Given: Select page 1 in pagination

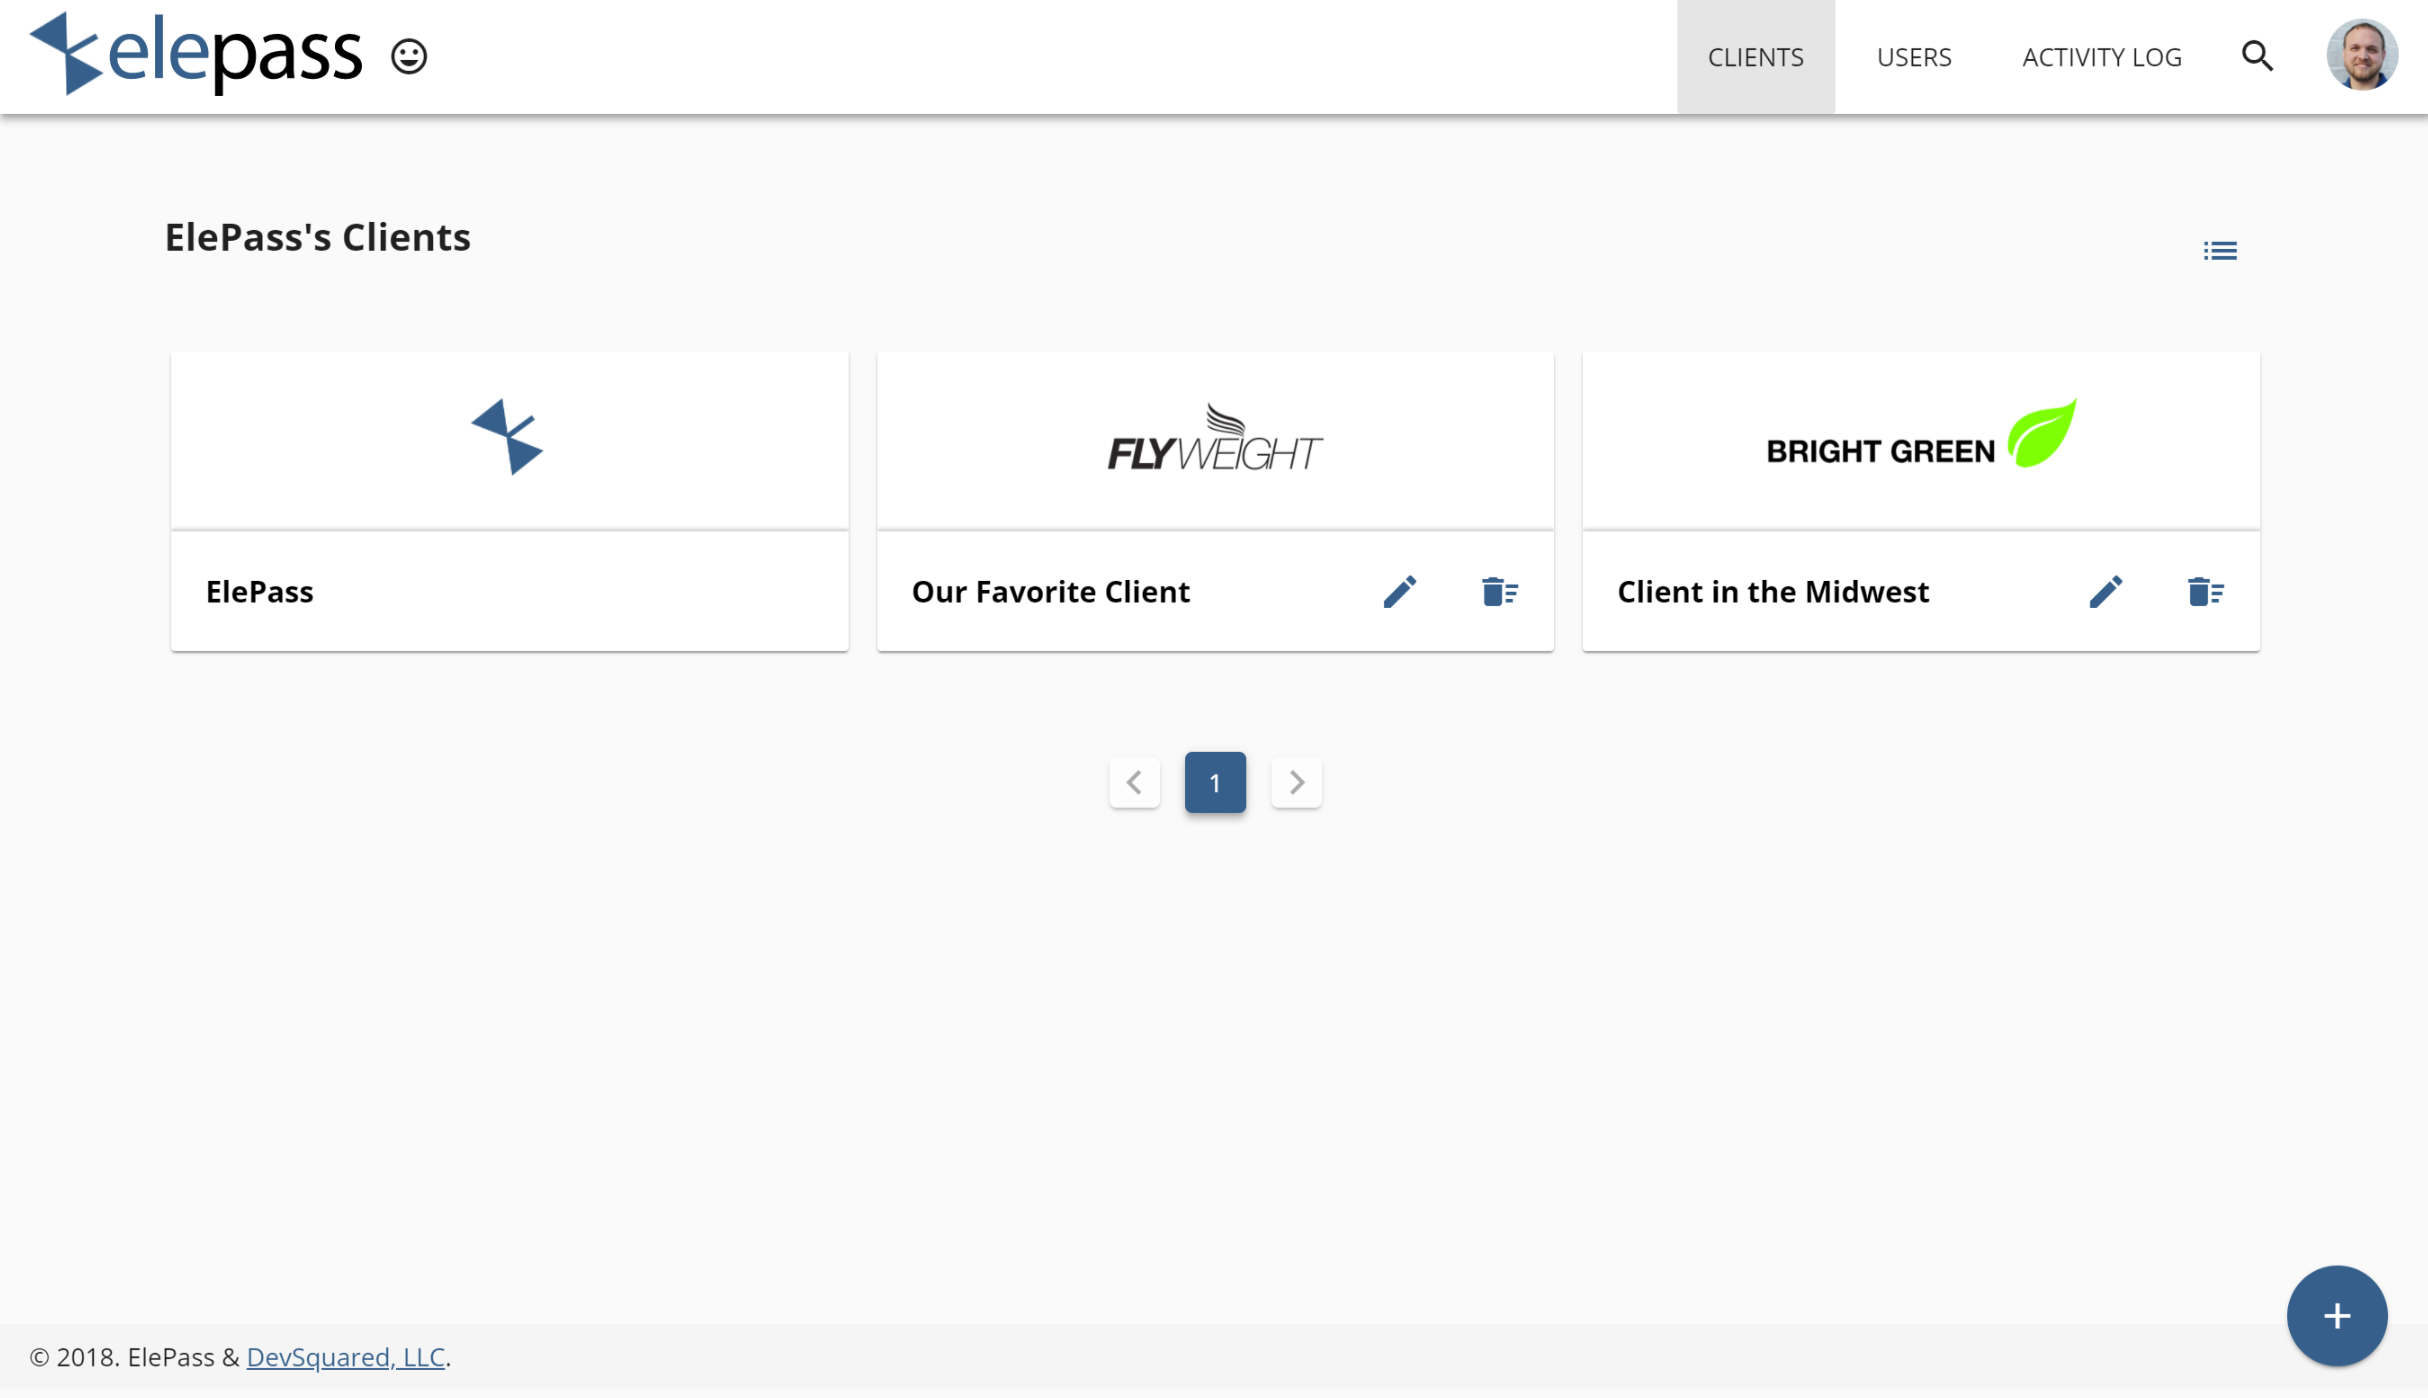Looking at the screenshot, I should point(1215,782).
